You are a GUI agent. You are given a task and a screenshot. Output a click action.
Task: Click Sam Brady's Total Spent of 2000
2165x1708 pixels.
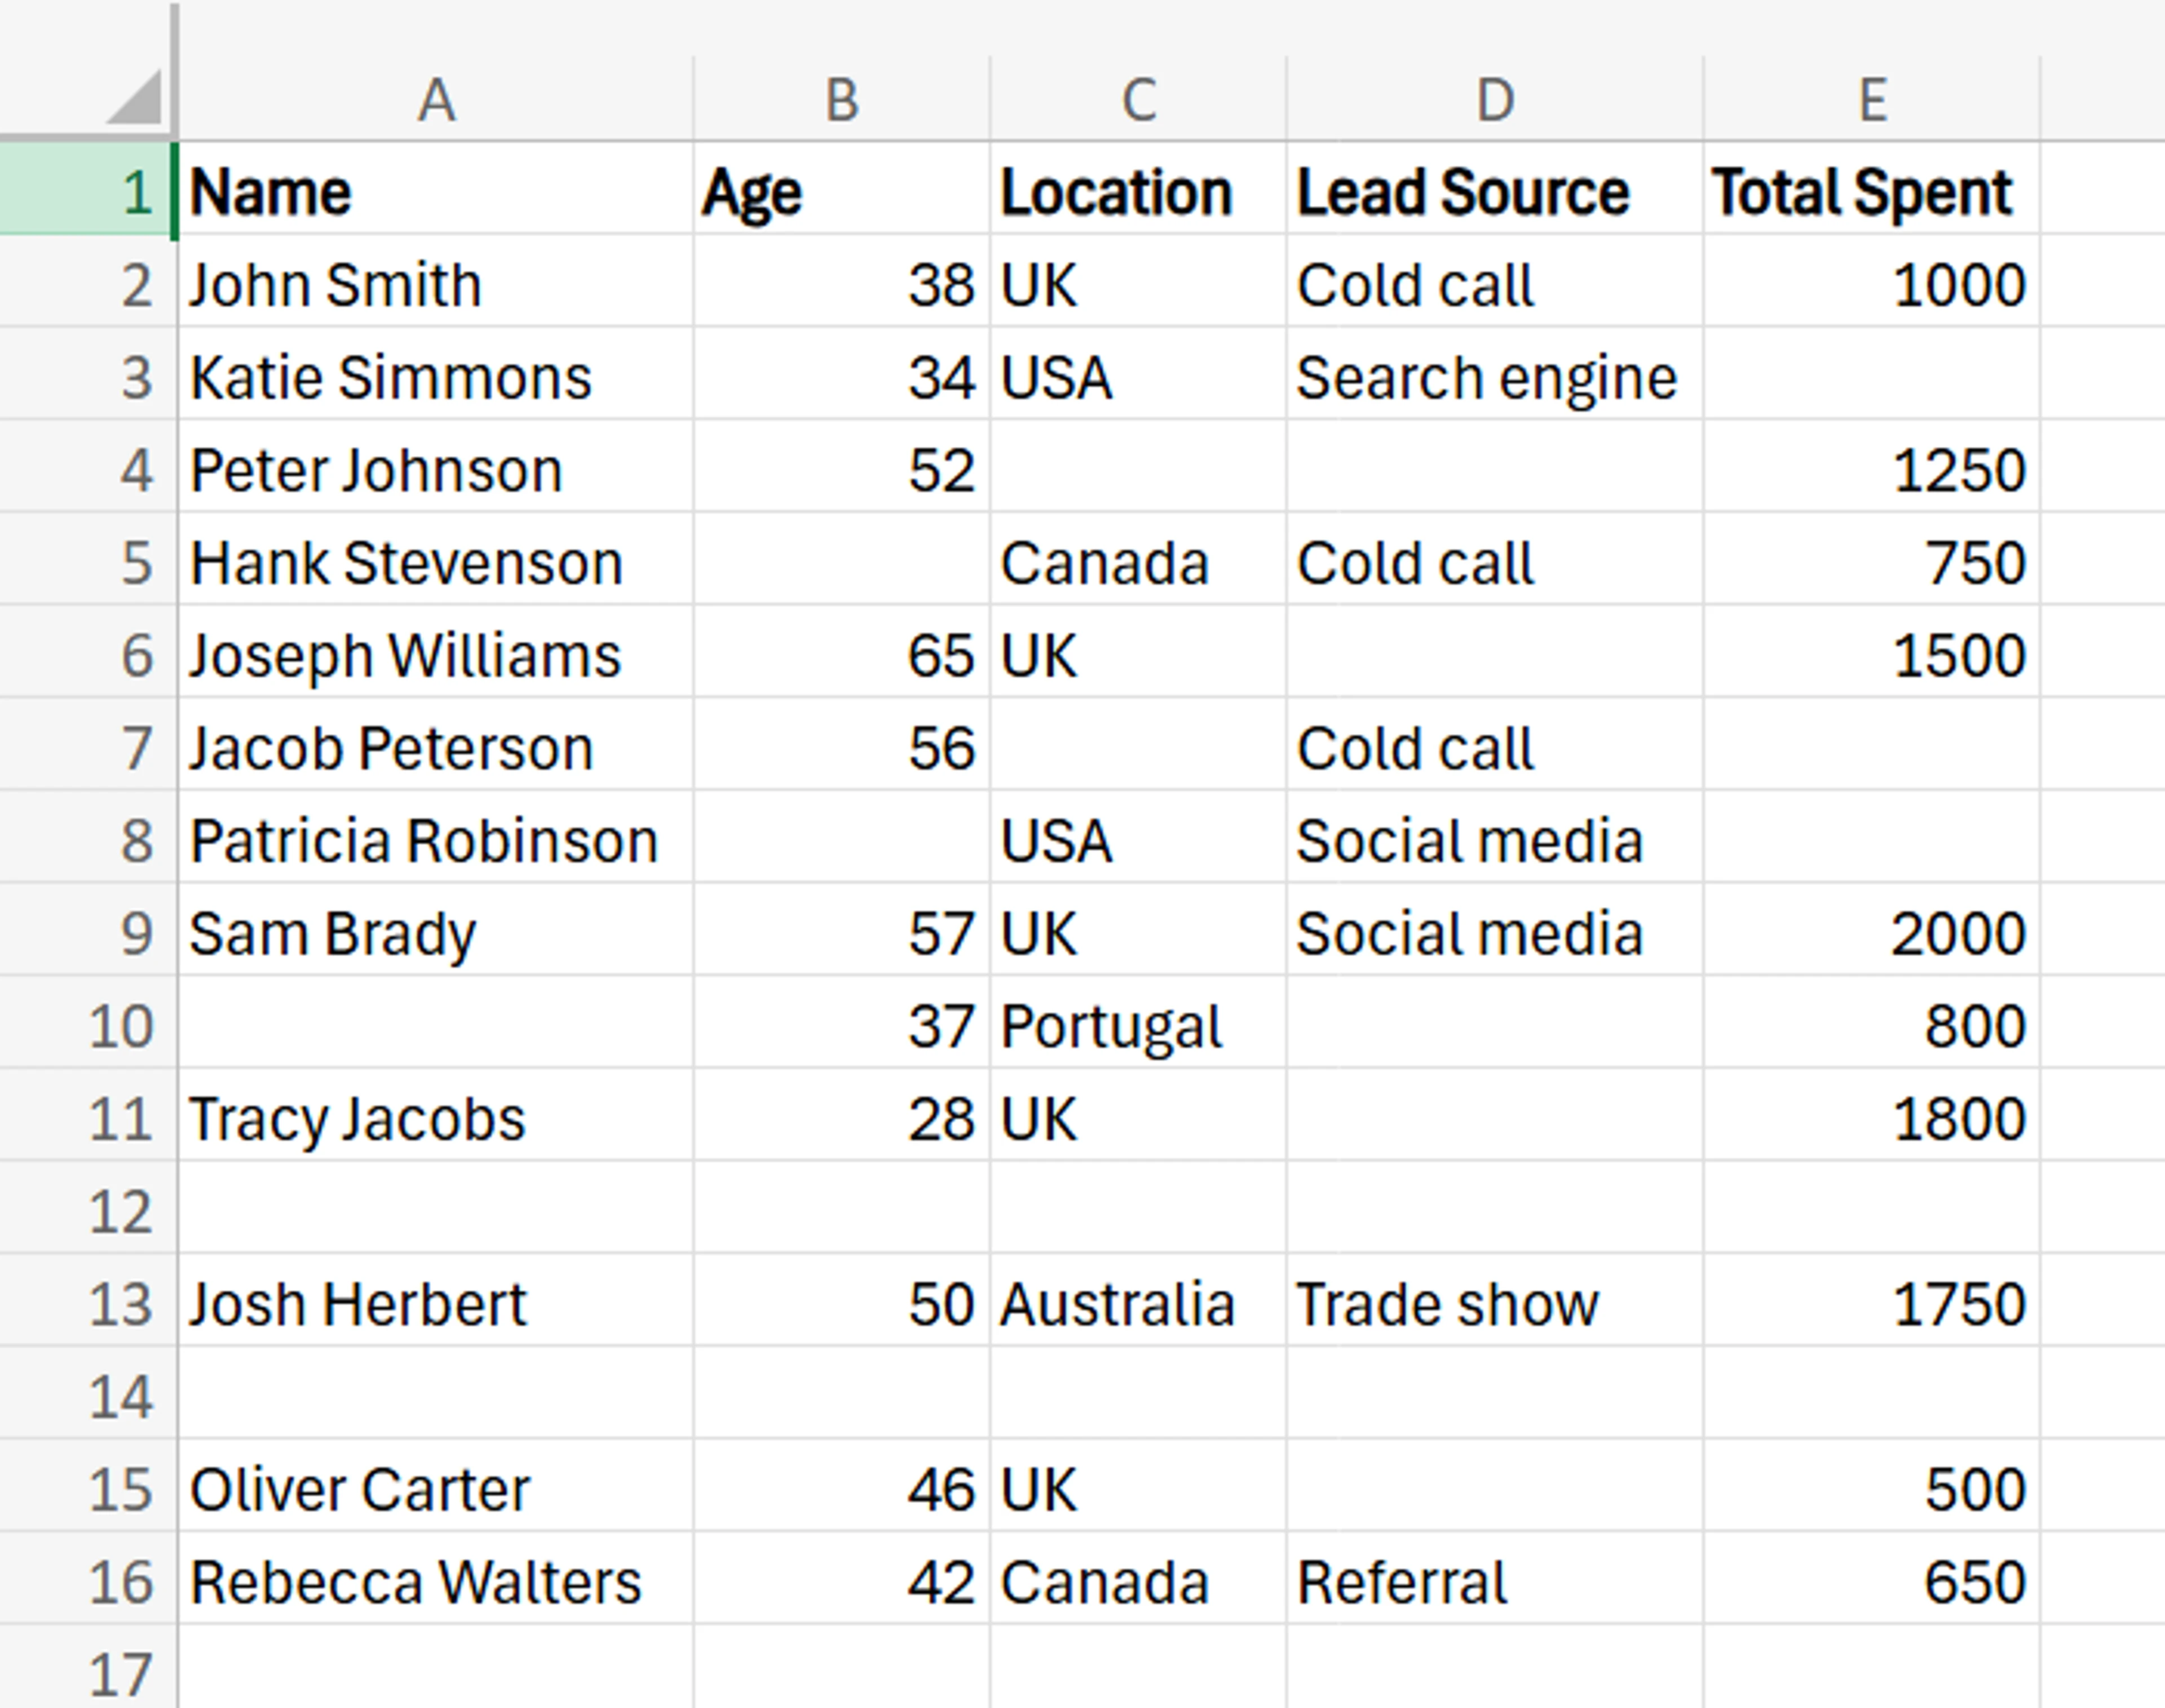pyautogui.click(x=1870, y=932)
